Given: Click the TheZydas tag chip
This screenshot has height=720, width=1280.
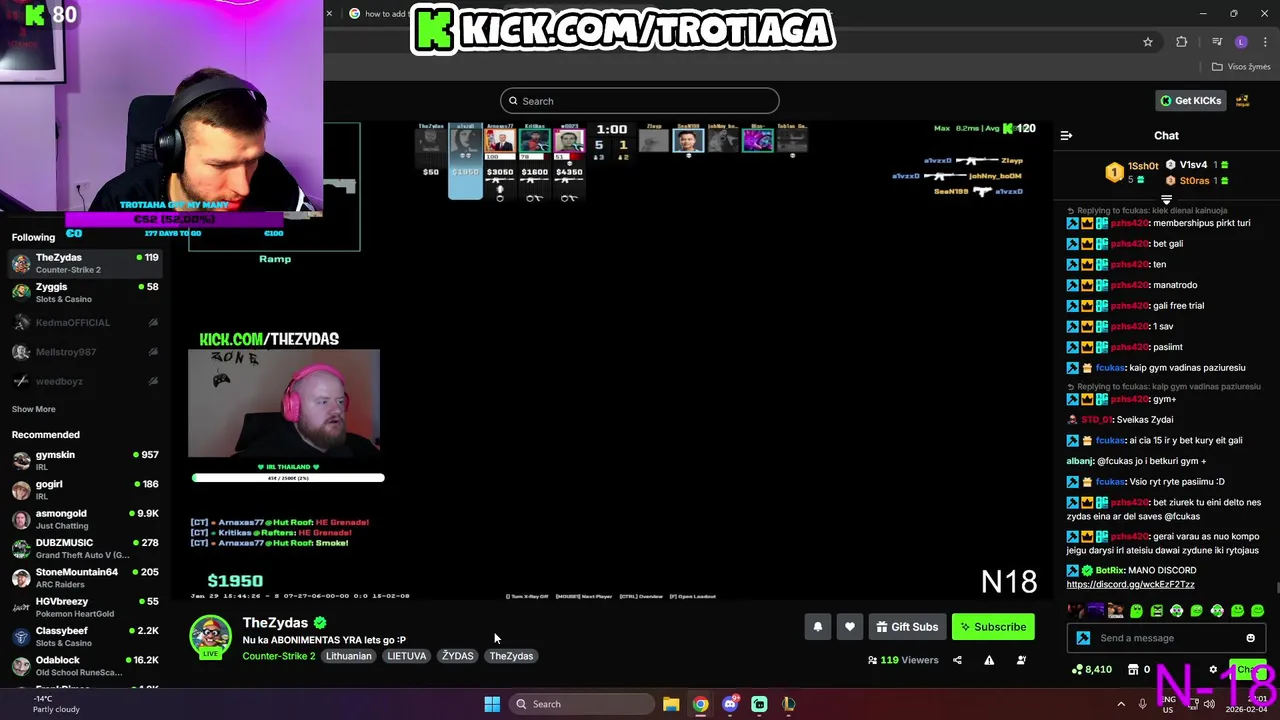Looking at the screenshot, I should pos(511,656).
